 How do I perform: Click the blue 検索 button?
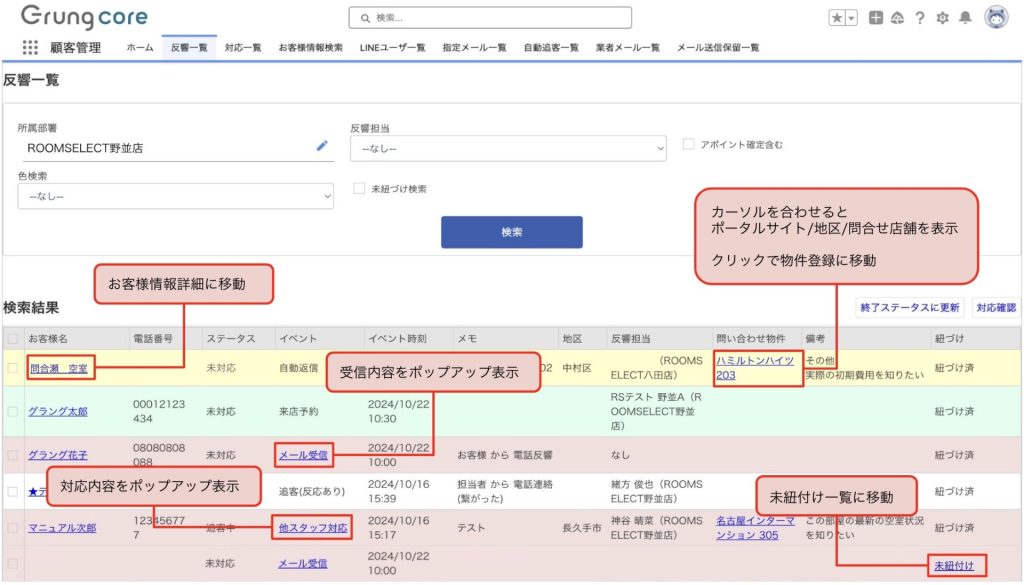pyautogui.click(x=511, y=232)
